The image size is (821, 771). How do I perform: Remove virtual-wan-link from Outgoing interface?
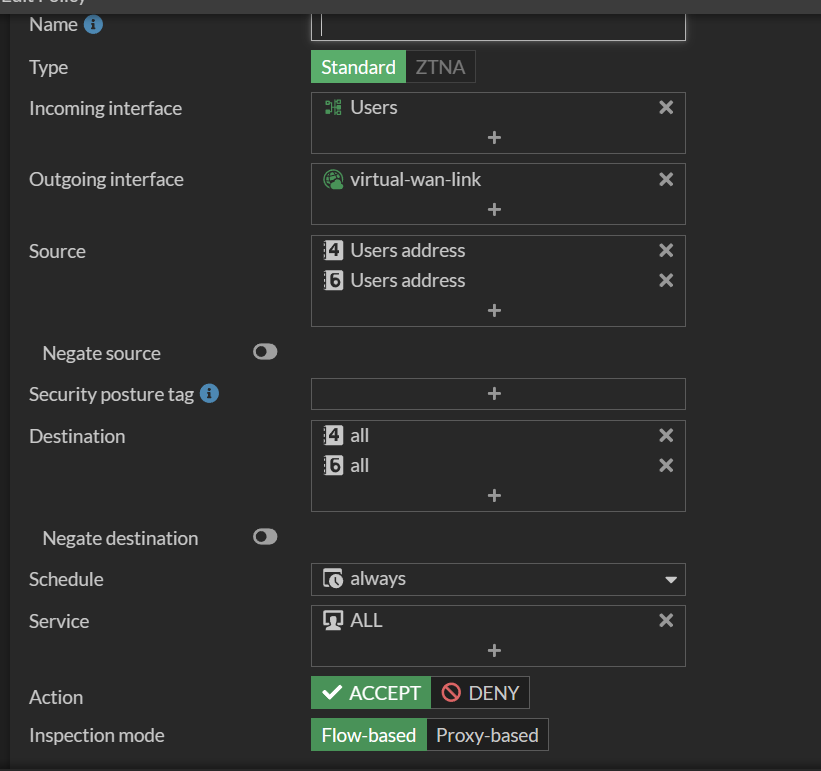[x=666, y=180]
